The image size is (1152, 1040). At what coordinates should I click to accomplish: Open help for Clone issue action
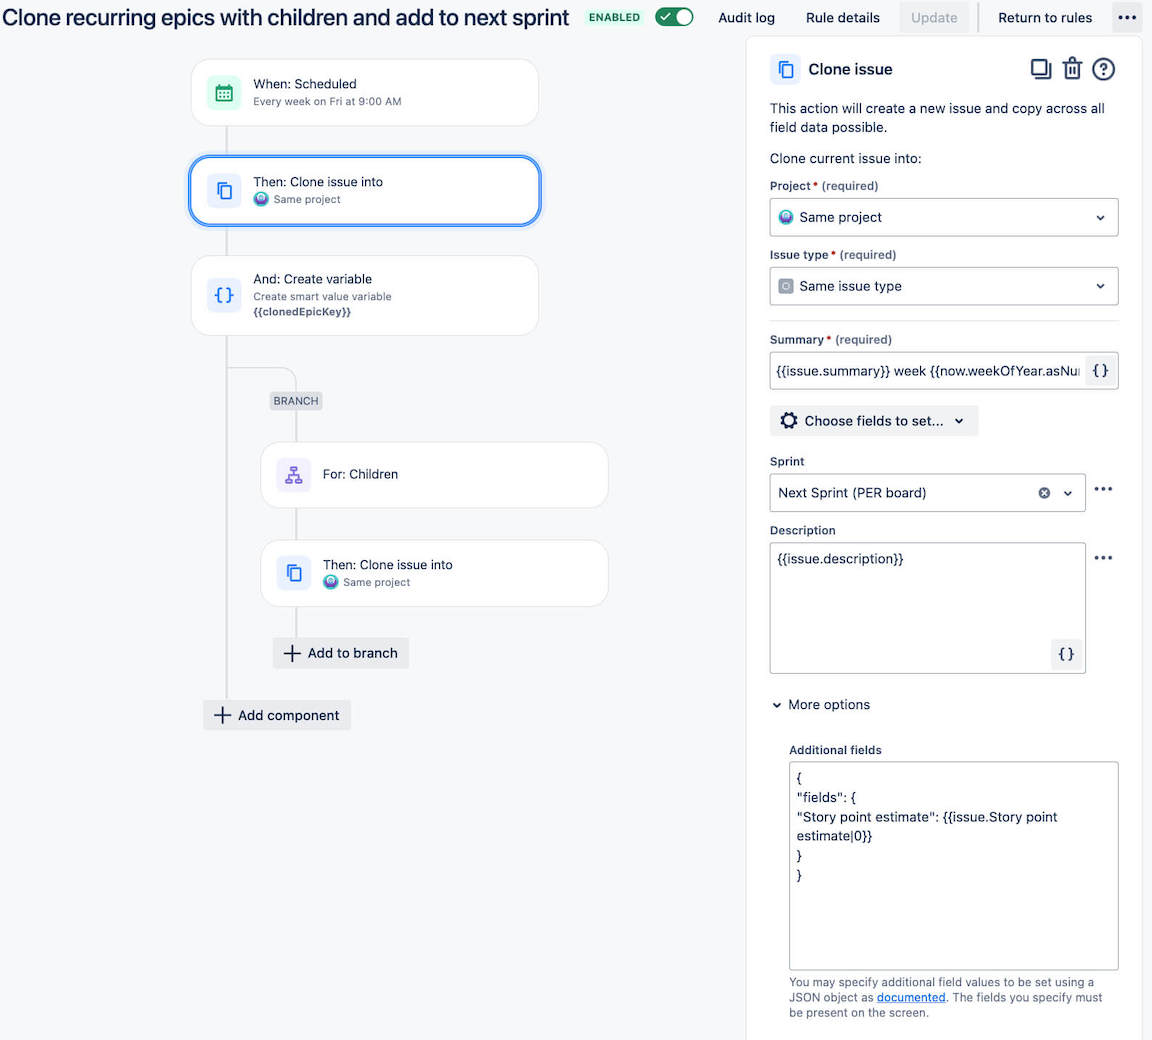(x=1103, y=69)
